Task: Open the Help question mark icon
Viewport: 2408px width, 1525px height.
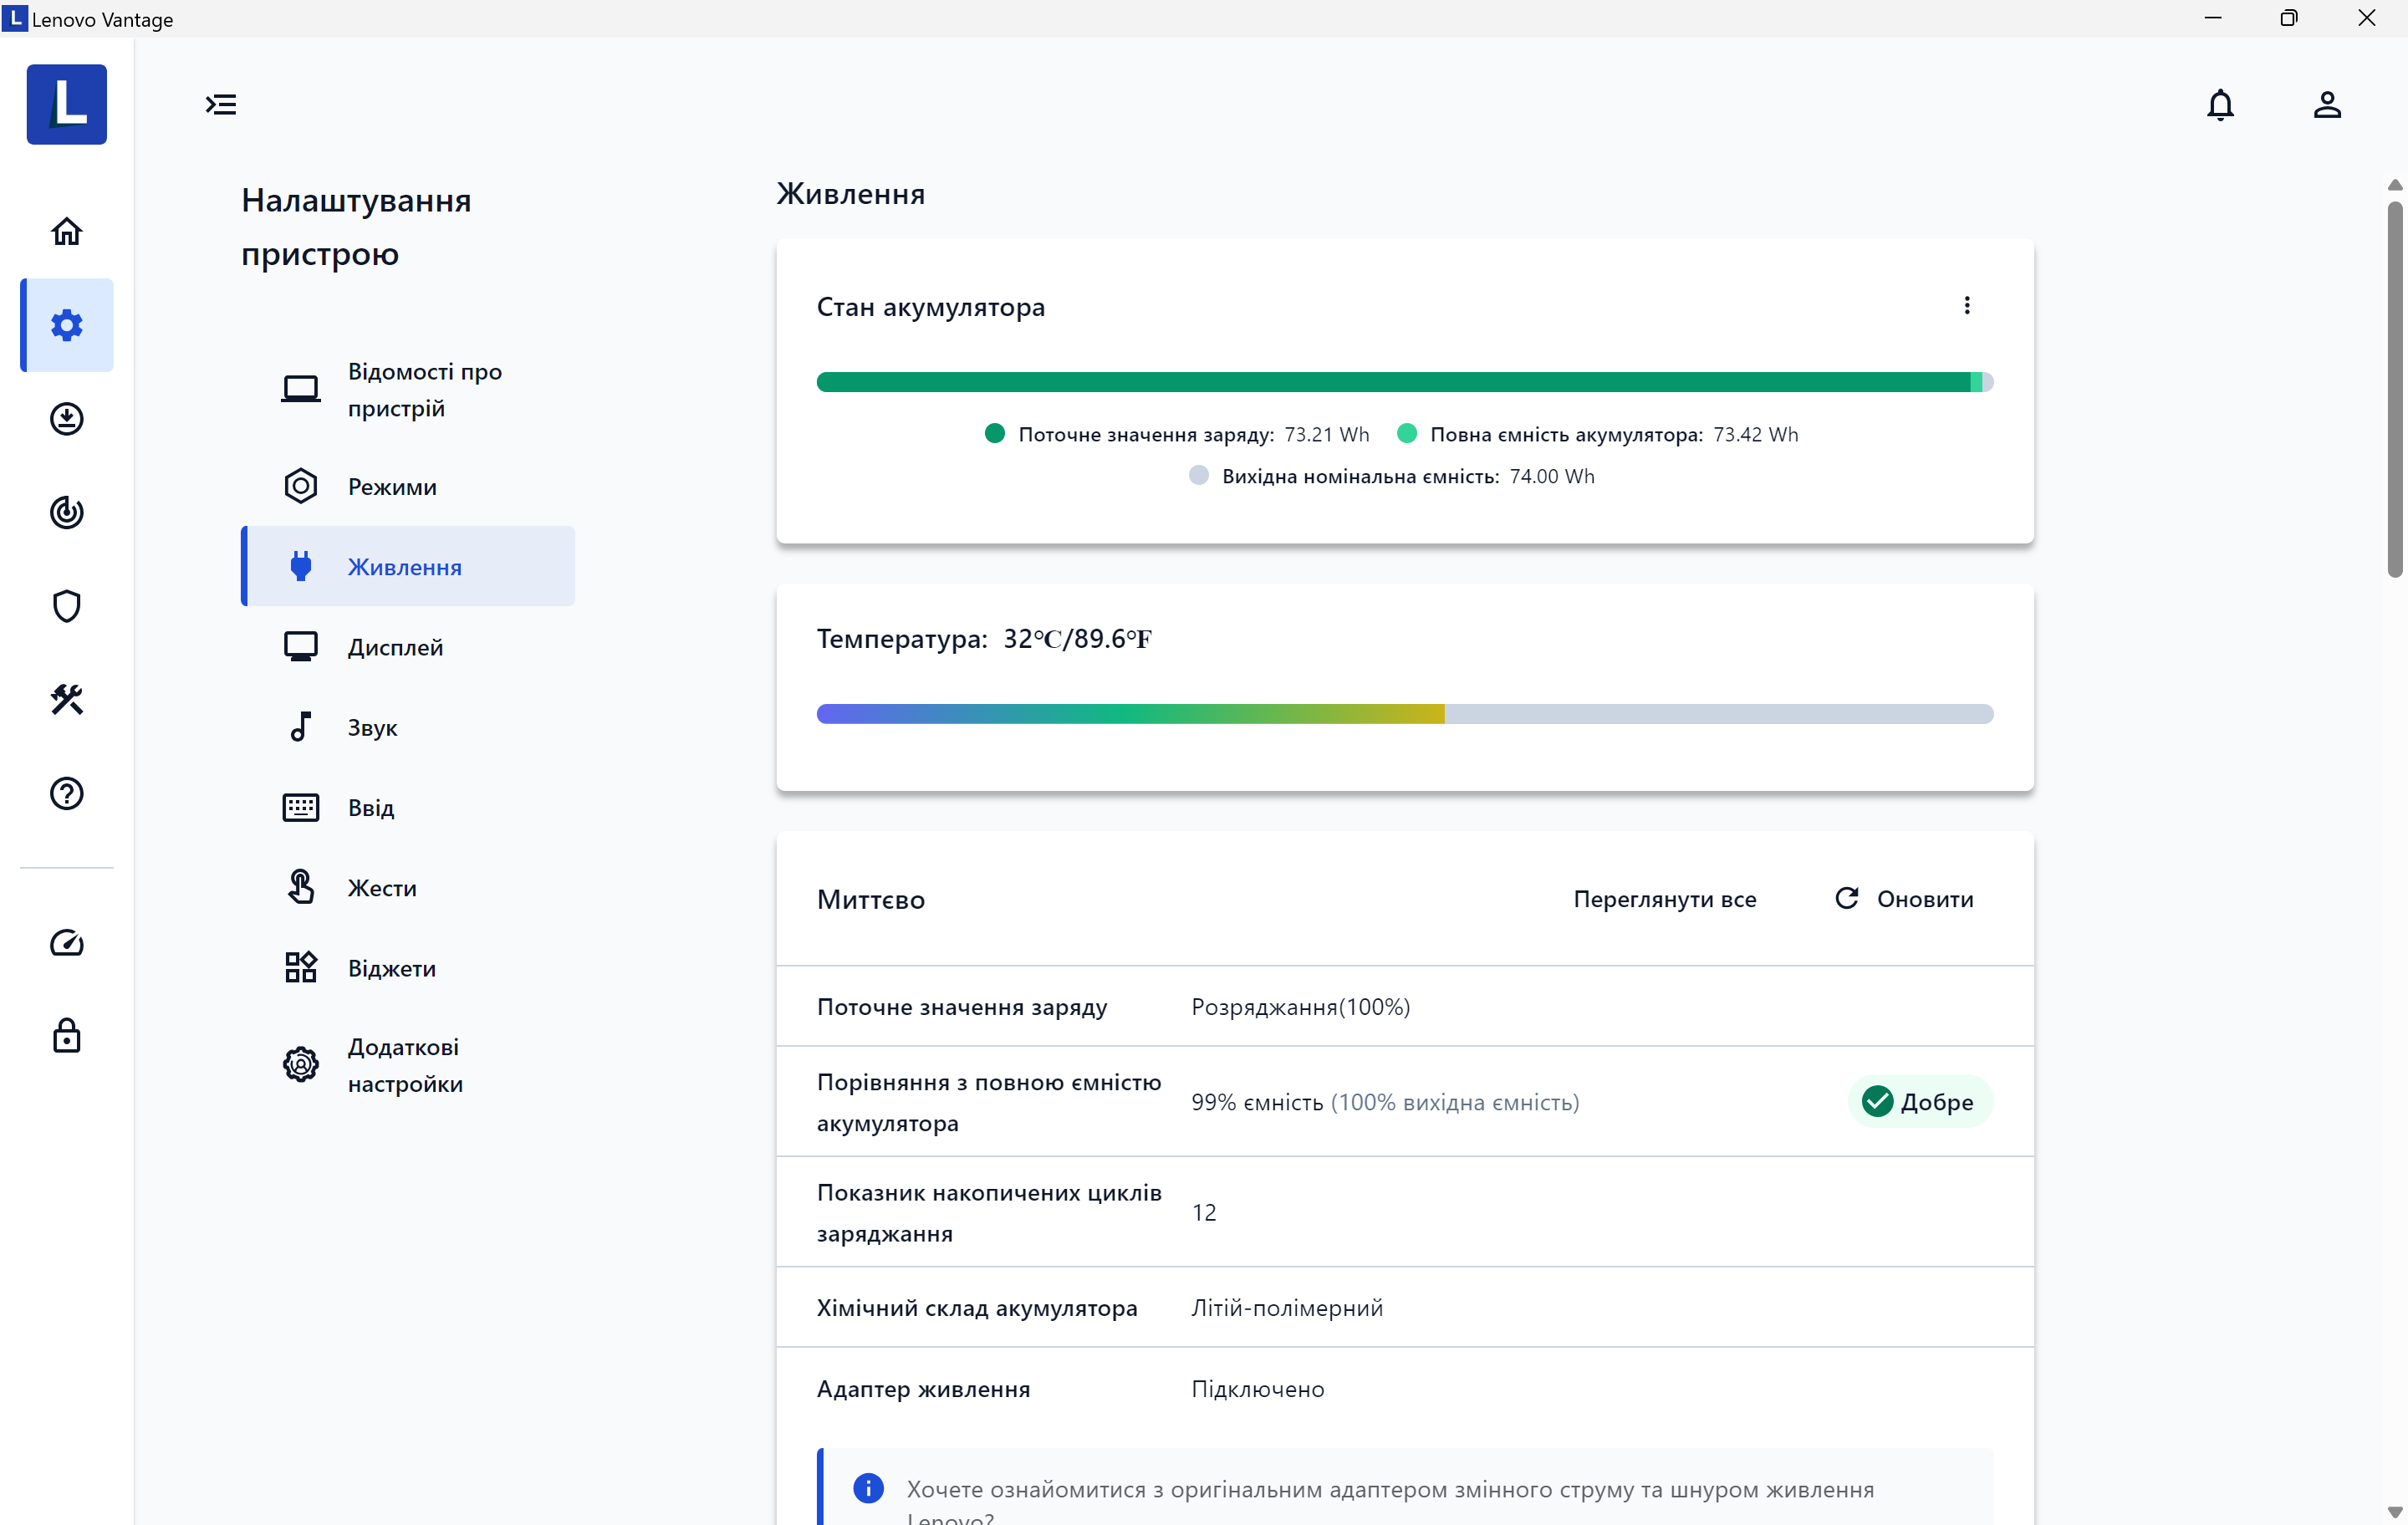Action: (67, 793)
